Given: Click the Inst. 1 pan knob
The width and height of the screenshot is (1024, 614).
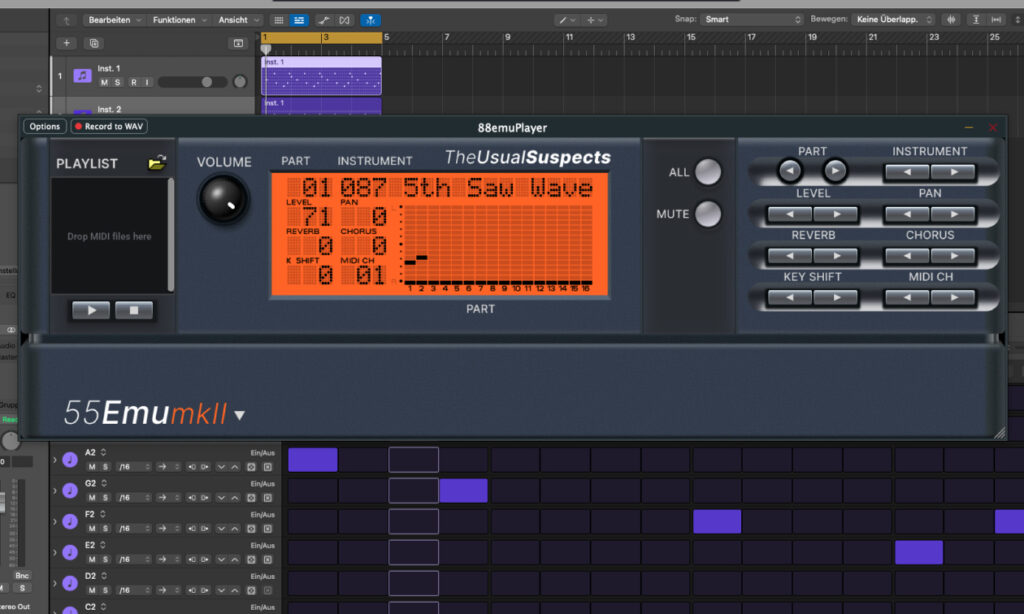Looking at the screenshot, I should coord(240,82).
